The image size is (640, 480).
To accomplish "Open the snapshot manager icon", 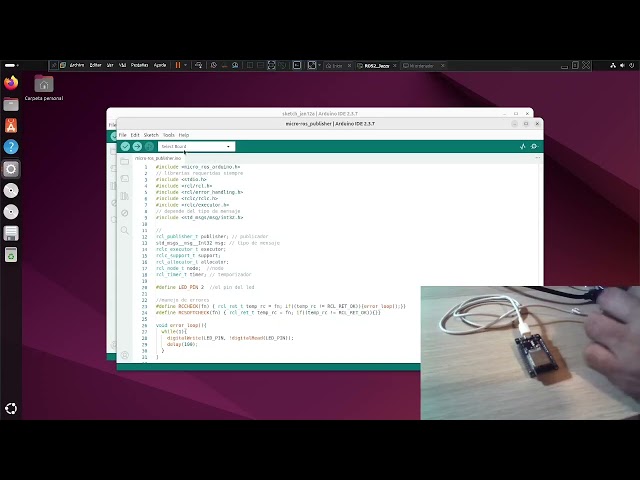I will tap(235, 65).
